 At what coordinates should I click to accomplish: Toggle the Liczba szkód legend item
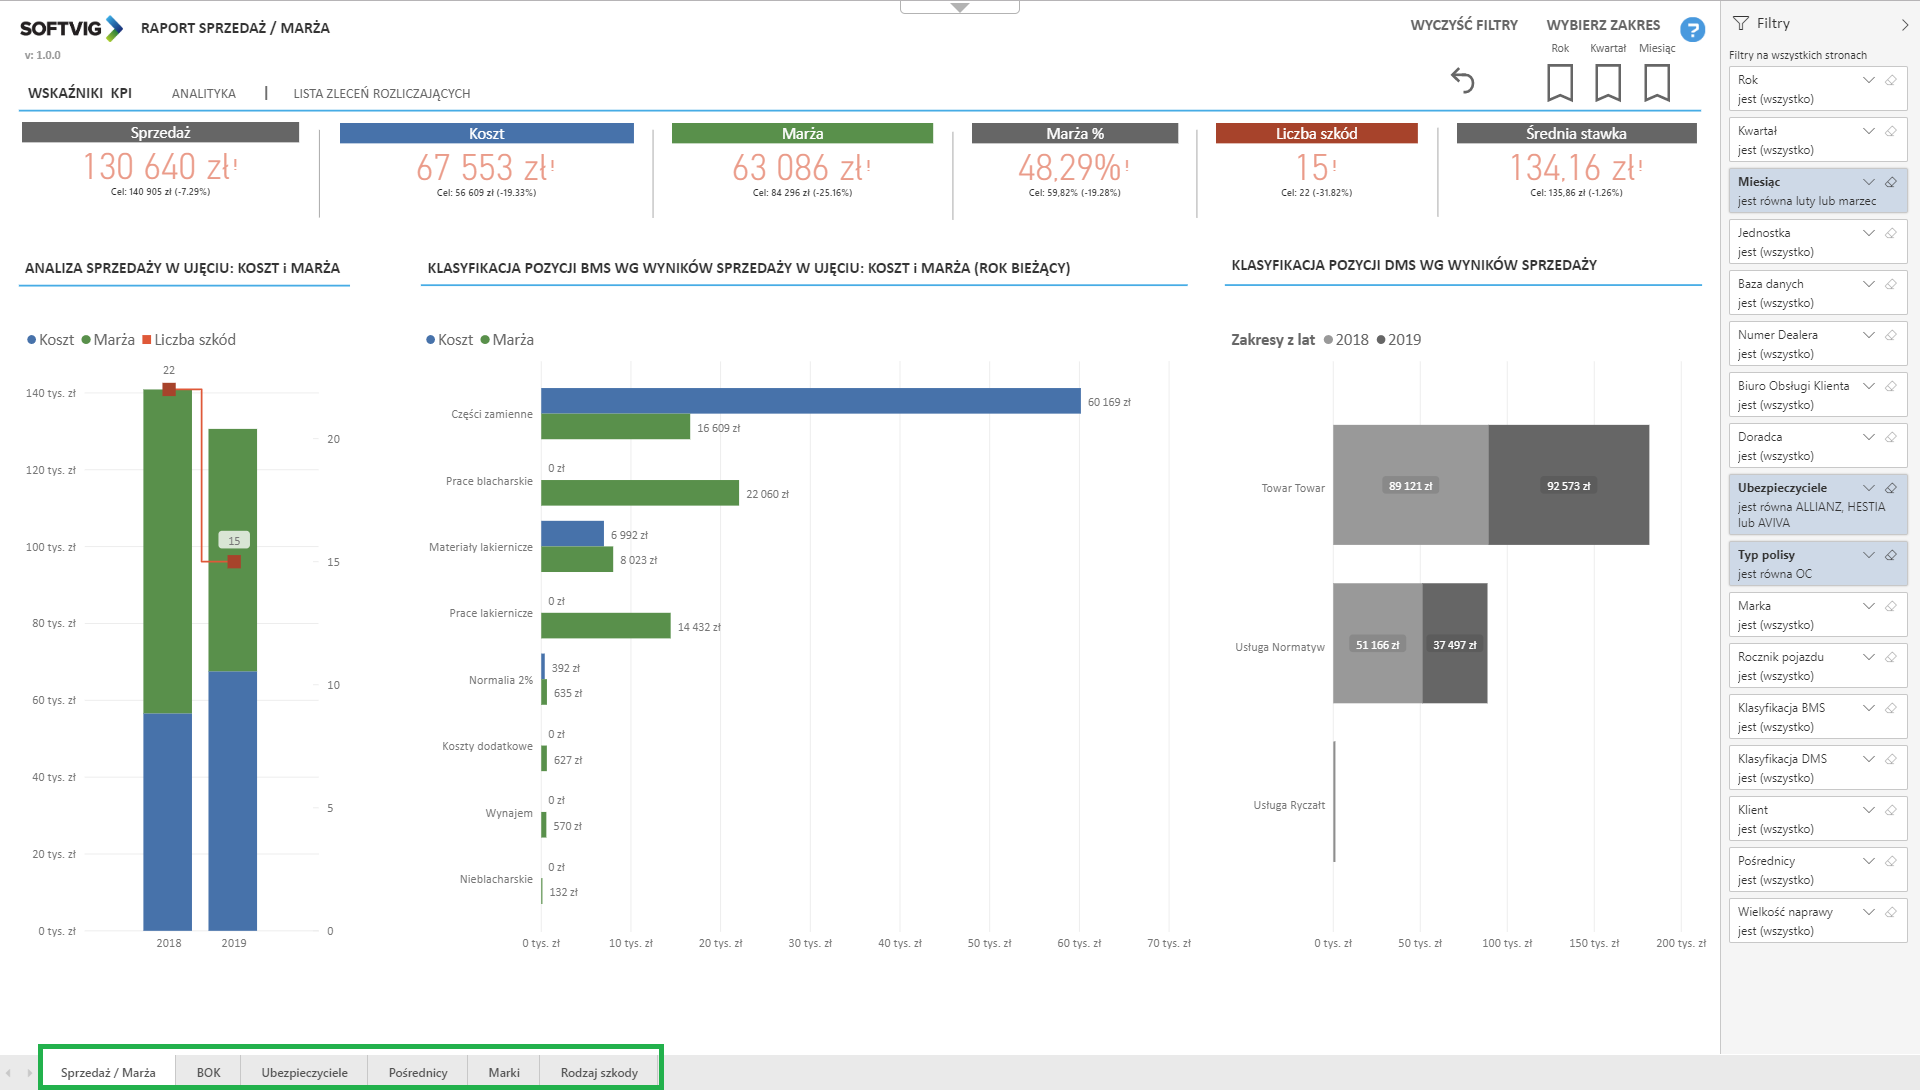pyautogui.click(x=189, y=340)
